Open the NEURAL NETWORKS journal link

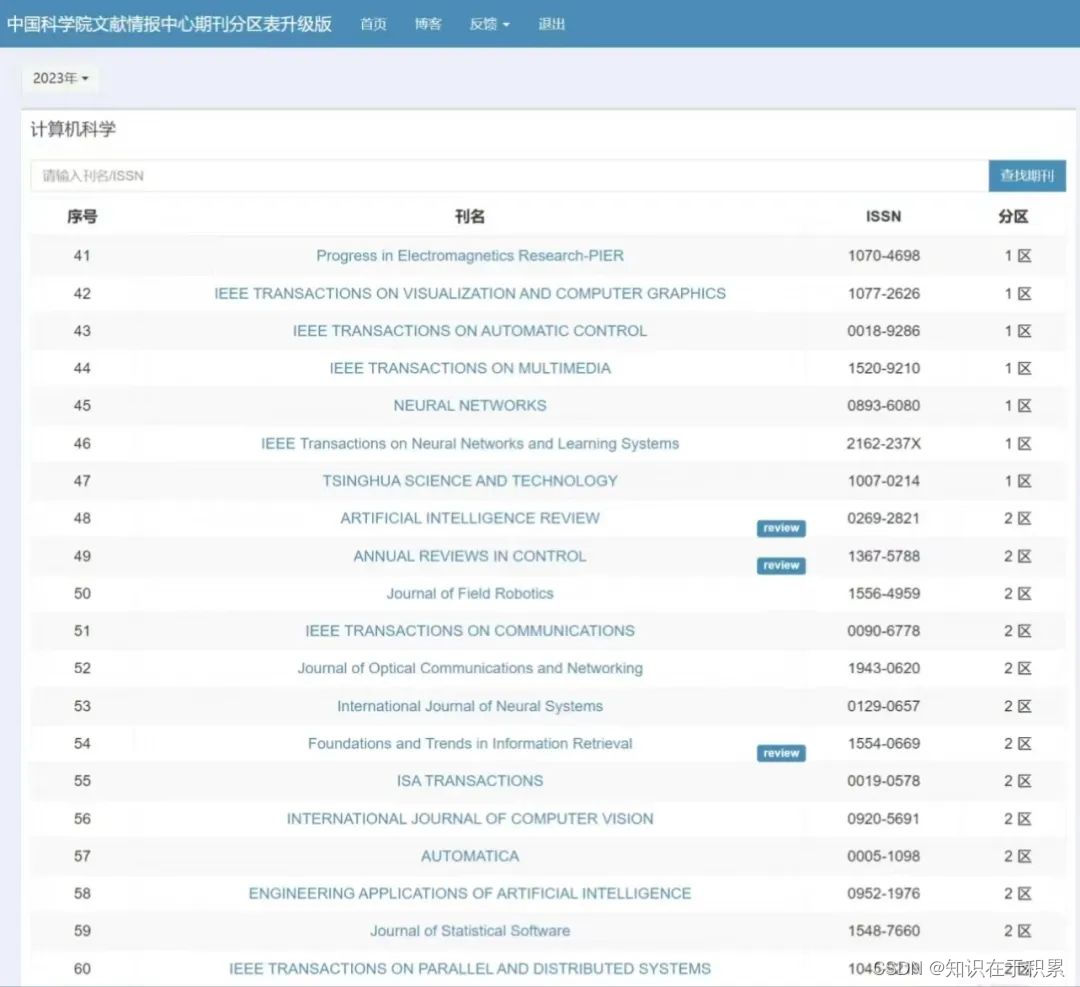pos(470,406)
